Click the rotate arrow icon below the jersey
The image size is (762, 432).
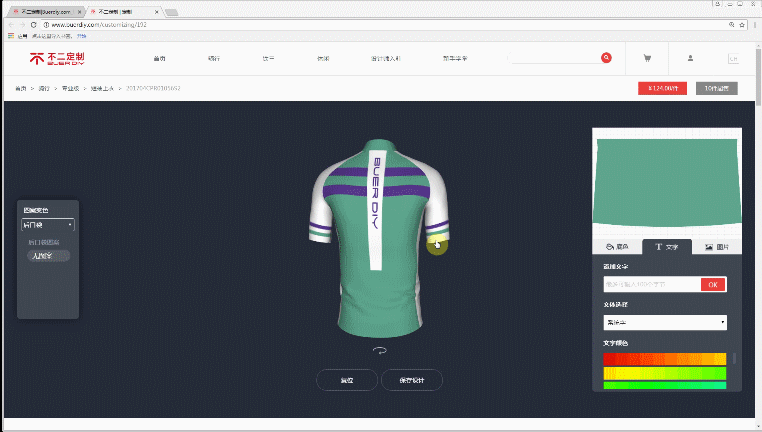pyautogui.click(x=380, y=350)
